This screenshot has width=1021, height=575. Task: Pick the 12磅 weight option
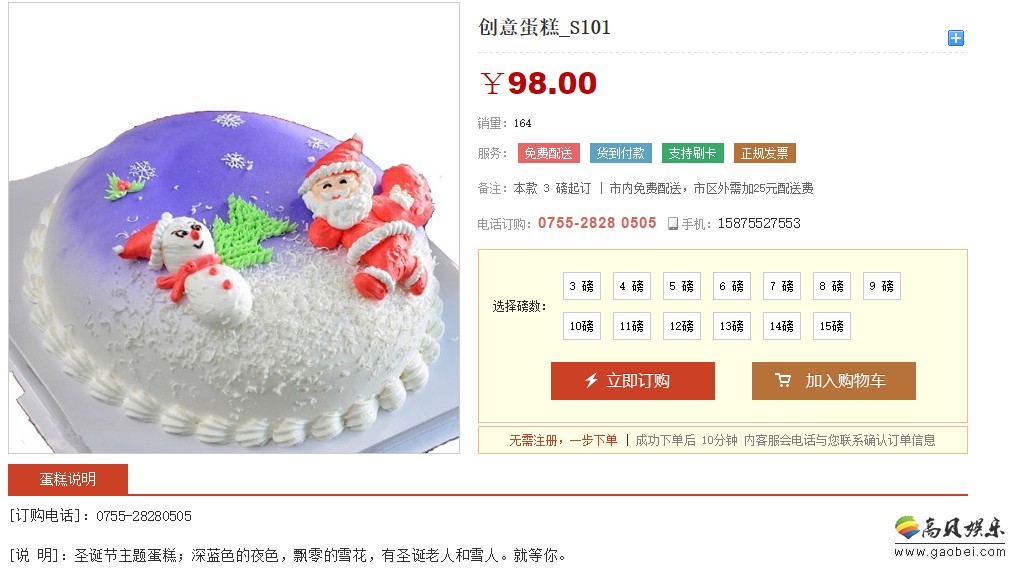[682, 326]
